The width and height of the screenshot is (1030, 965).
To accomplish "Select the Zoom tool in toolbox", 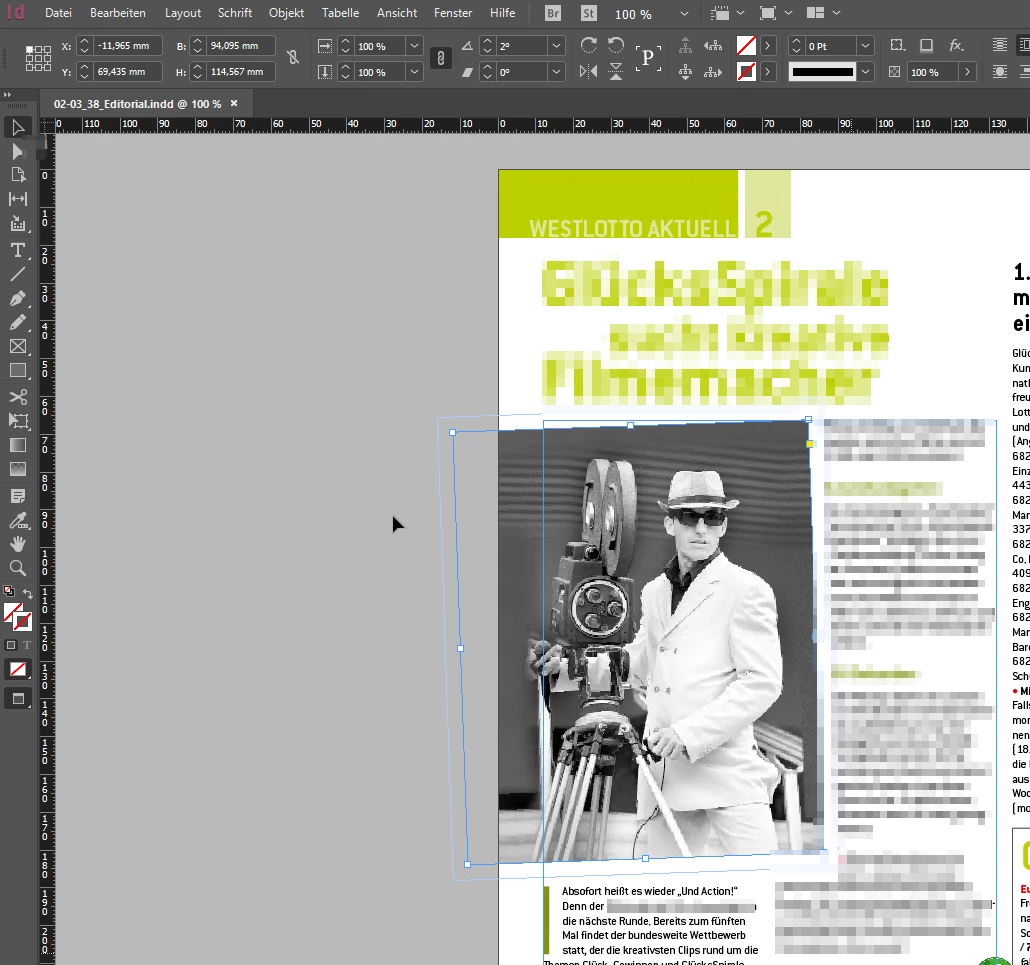I will click(18, 568).
